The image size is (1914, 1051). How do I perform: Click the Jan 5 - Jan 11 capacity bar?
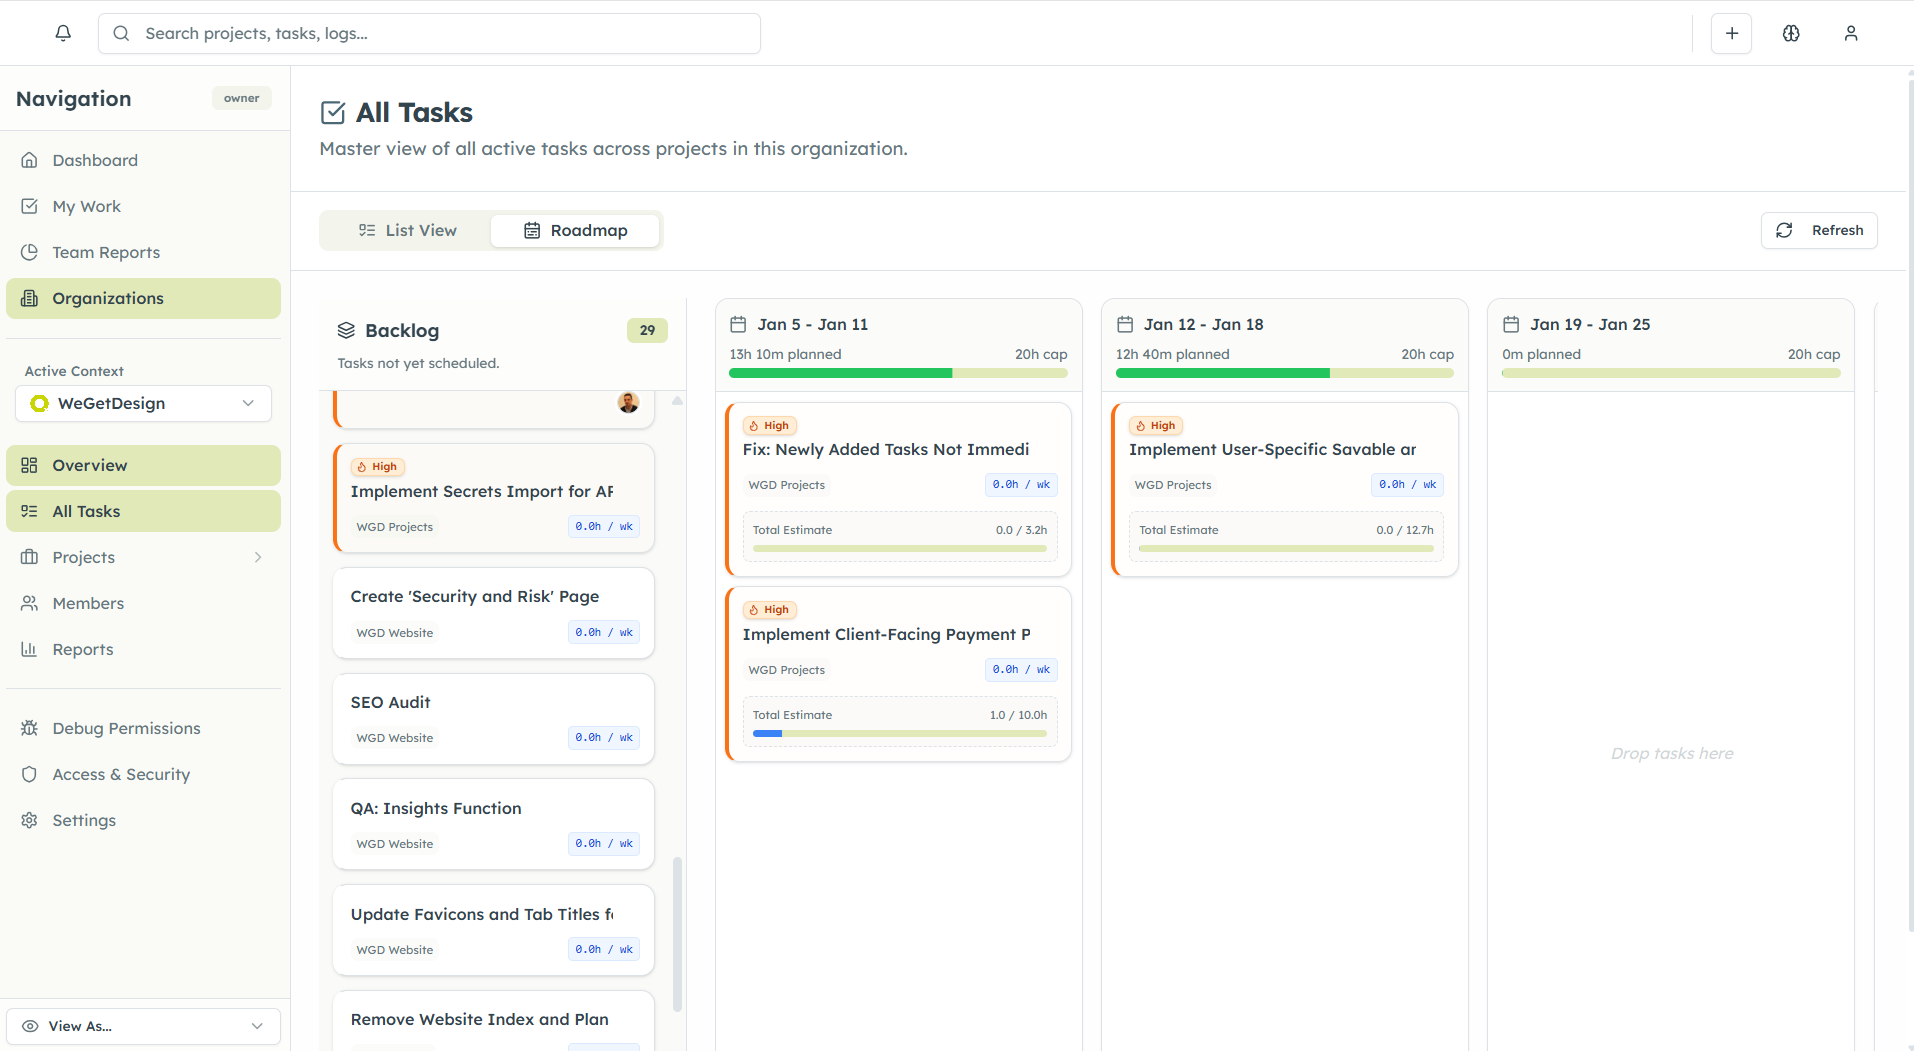pyautogui.click(x=897, y=373)
